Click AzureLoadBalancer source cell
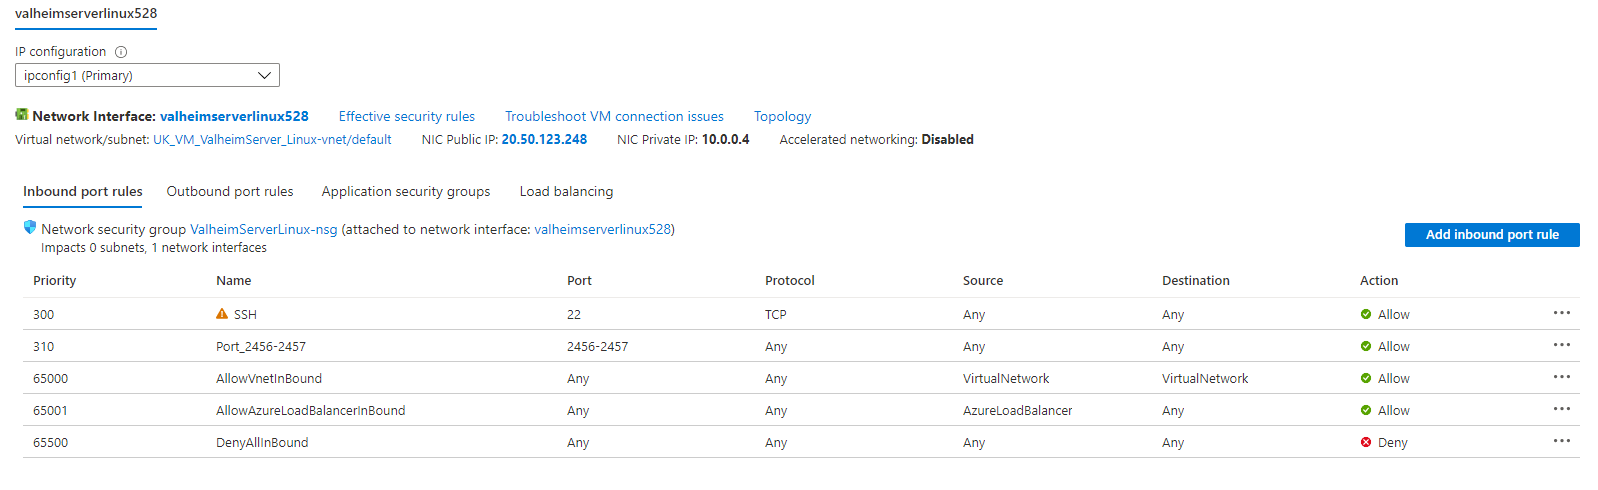Image resolution: width=1598 pixels, height=490 pixels. [1018, 410]
